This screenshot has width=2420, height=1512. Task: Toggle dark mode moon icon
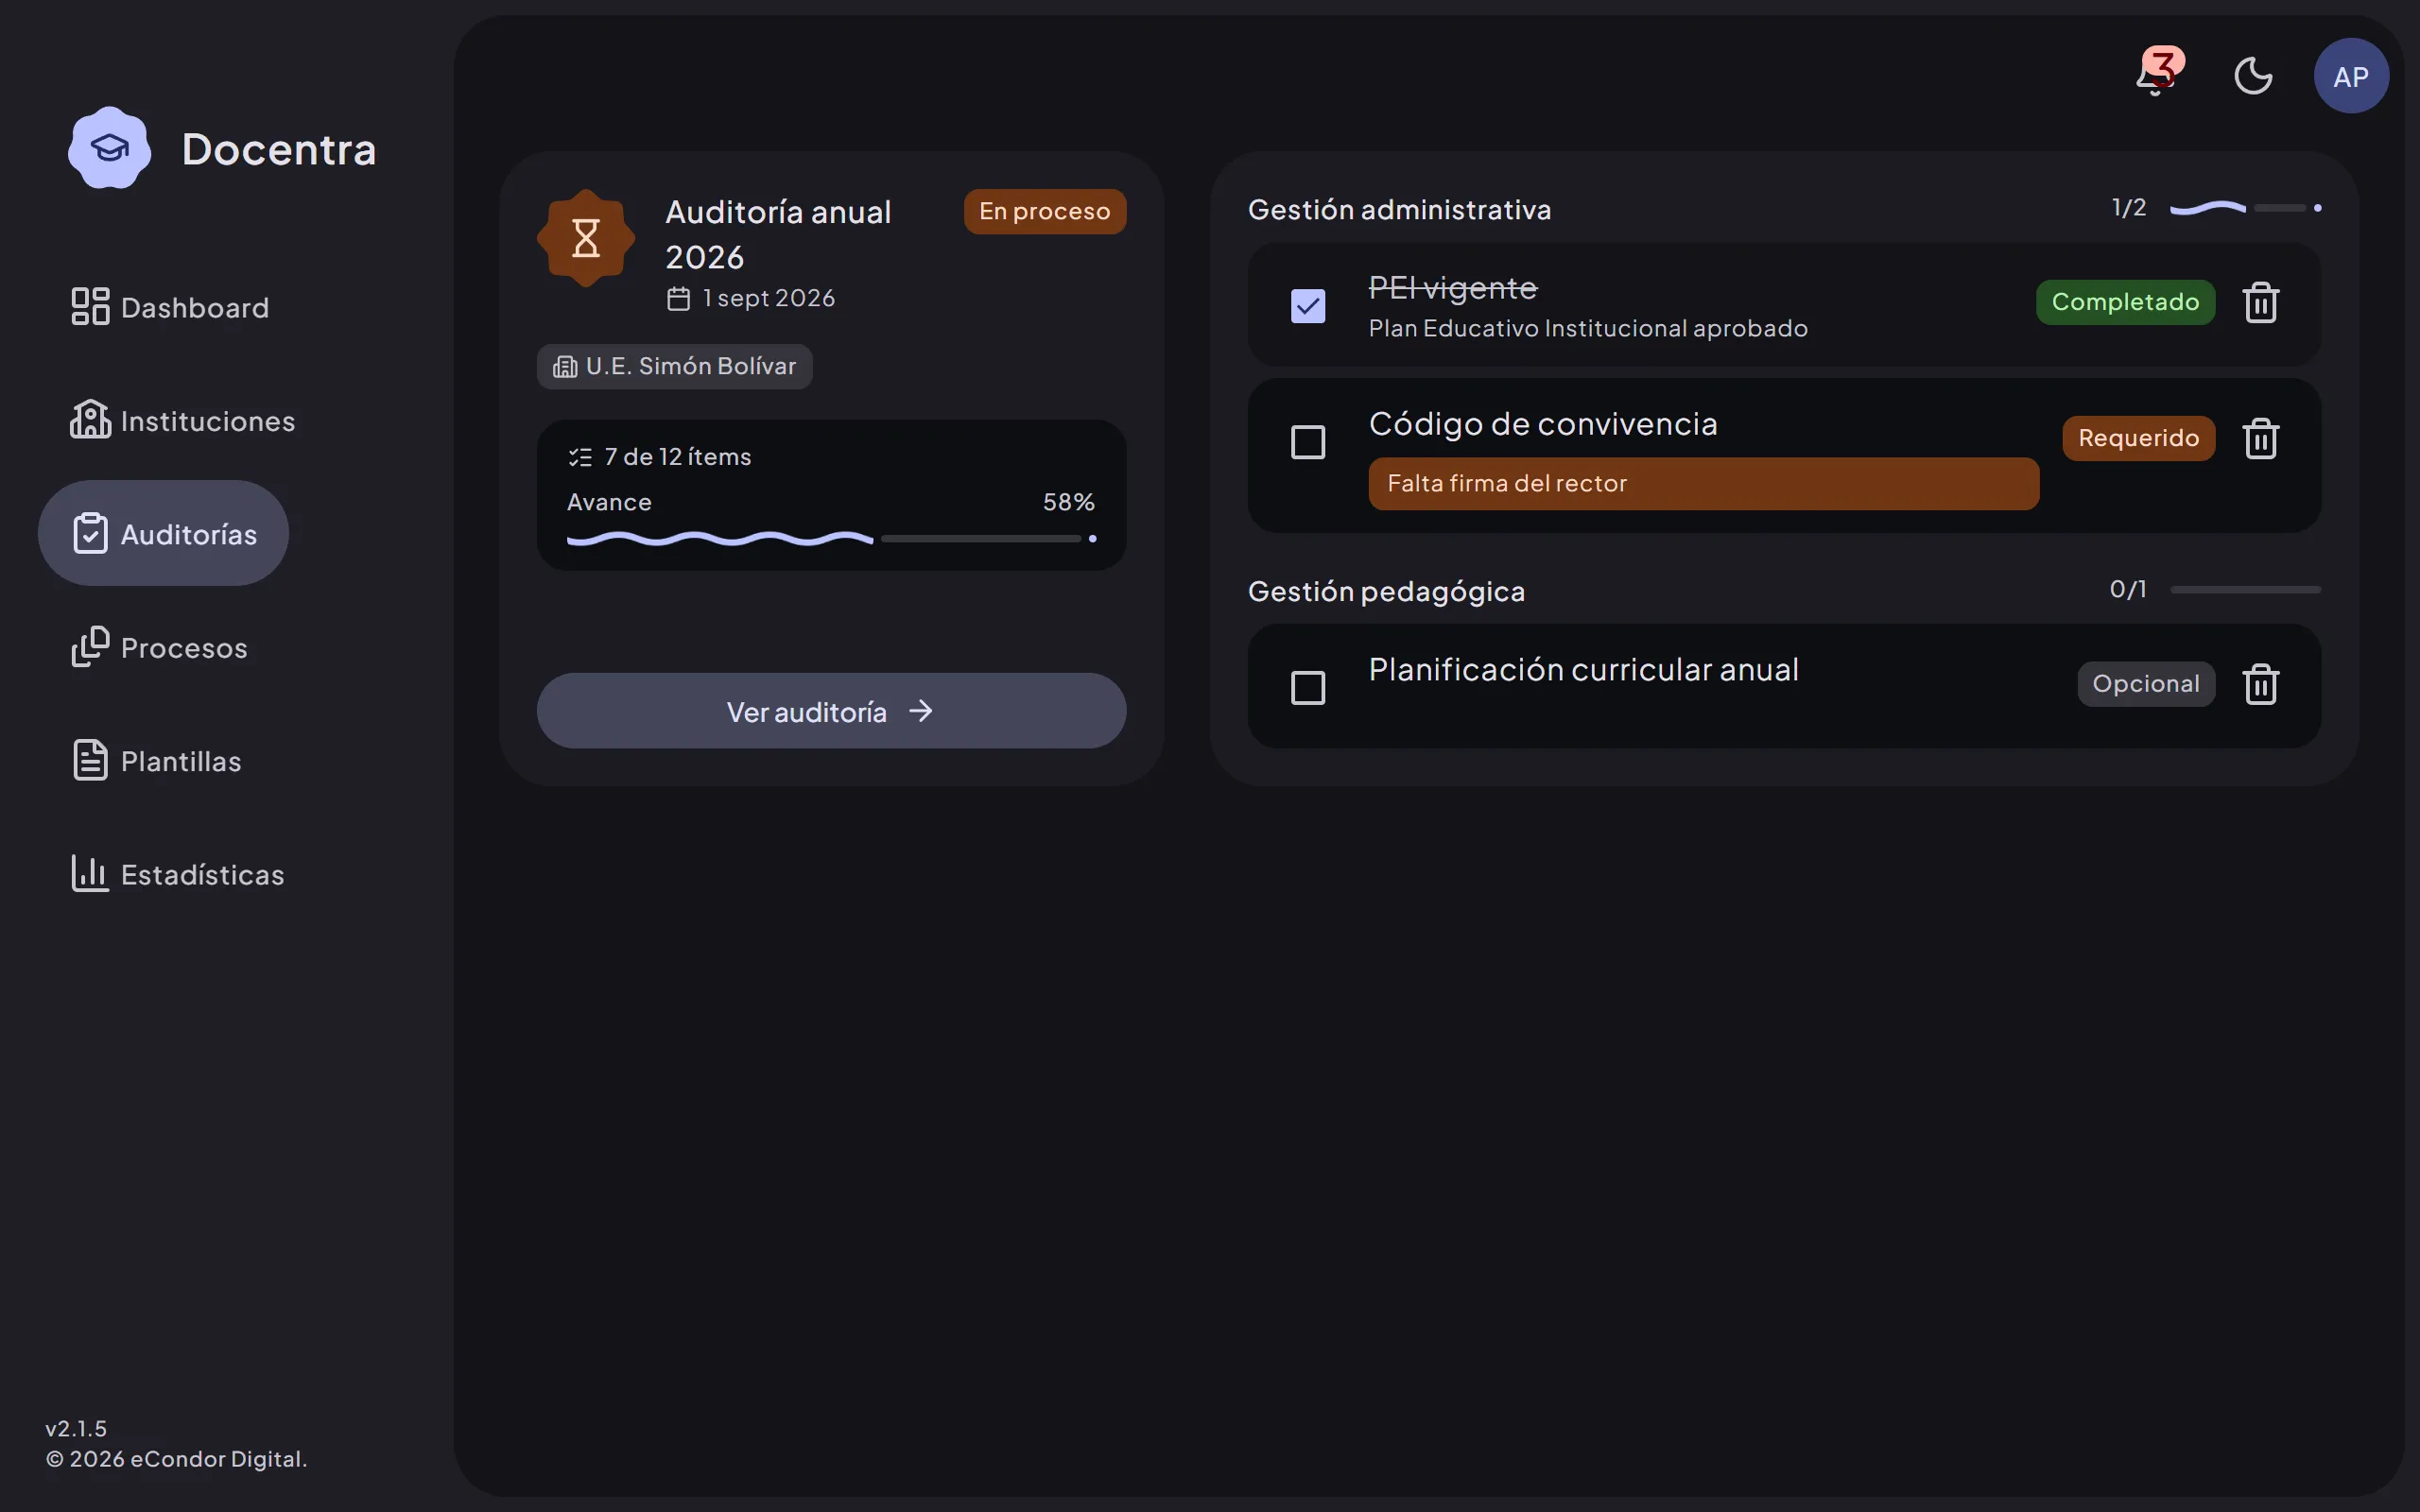(x=2253, y=76)
